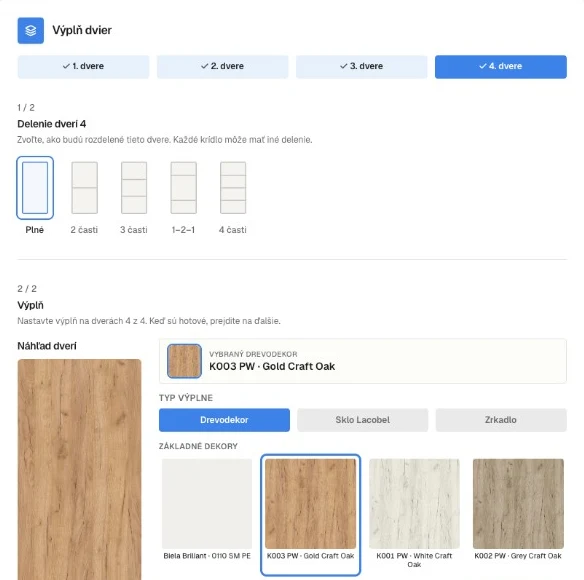Select Sklo Lacobel filling type
The width and height of the screenshot is (584, 580).
click(363, 420)
